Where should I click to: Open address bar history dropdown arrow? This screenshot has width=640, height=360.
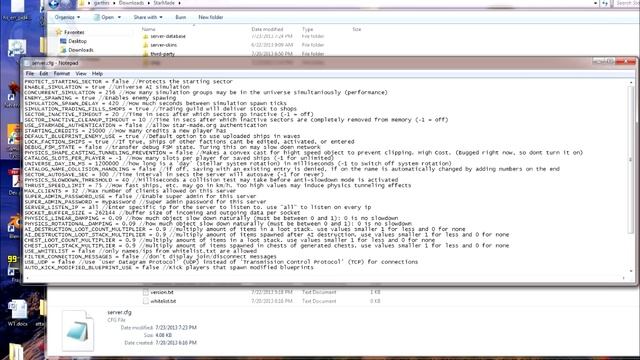[596, 3]
